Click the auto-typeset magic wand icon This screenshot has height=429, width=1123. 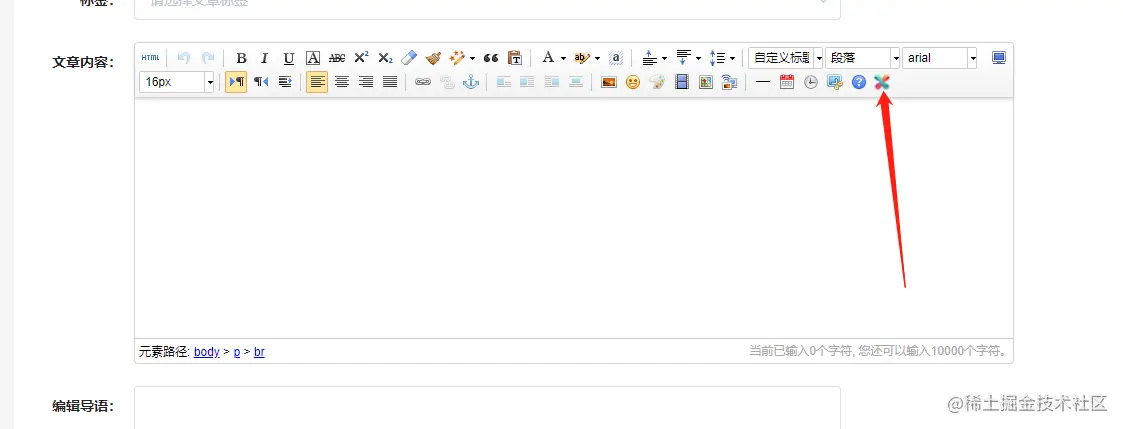point(456,58)
